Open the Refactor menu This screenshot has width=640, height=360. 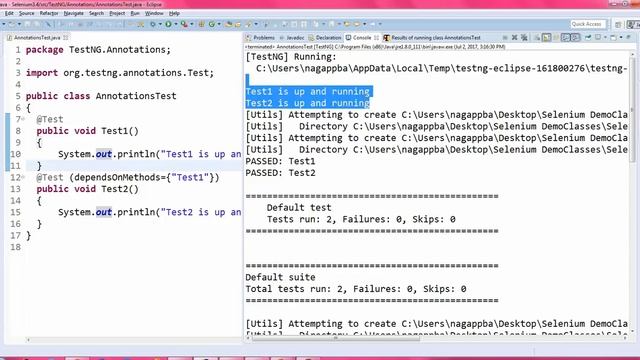(x=49, y=13)
